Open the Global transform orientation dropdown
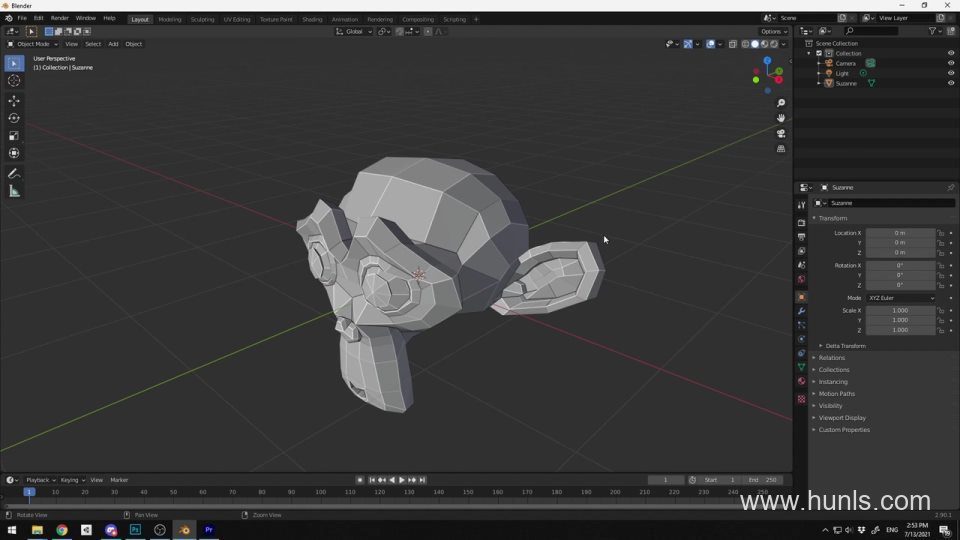960x540 pixels. pyautogui.click(x=354, y=31)
